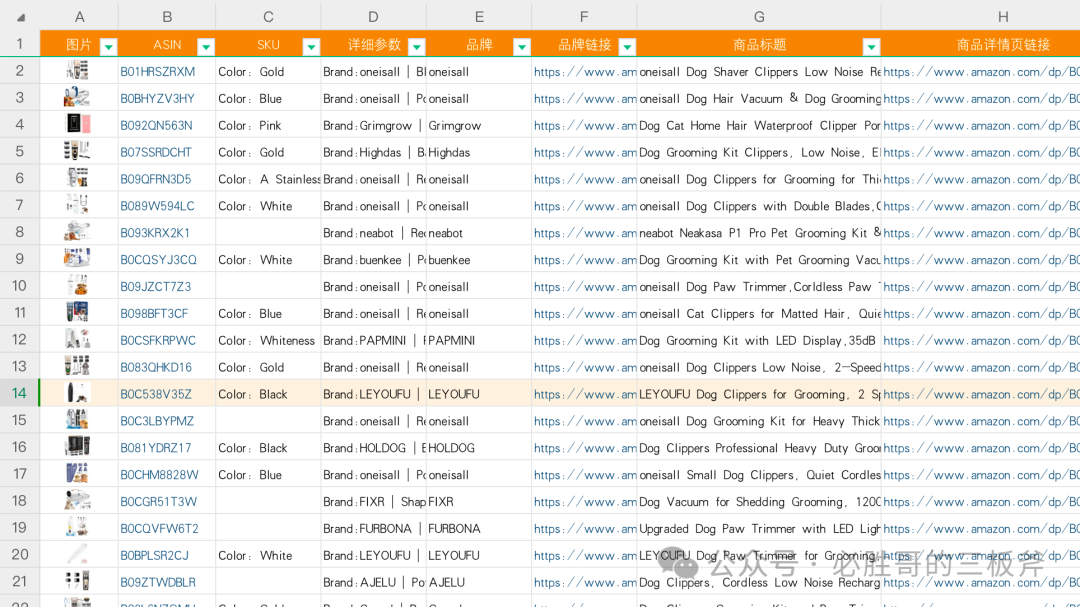
Task: Select the 商品详情页链接 header cell
Action: (x=1002, y=45)
